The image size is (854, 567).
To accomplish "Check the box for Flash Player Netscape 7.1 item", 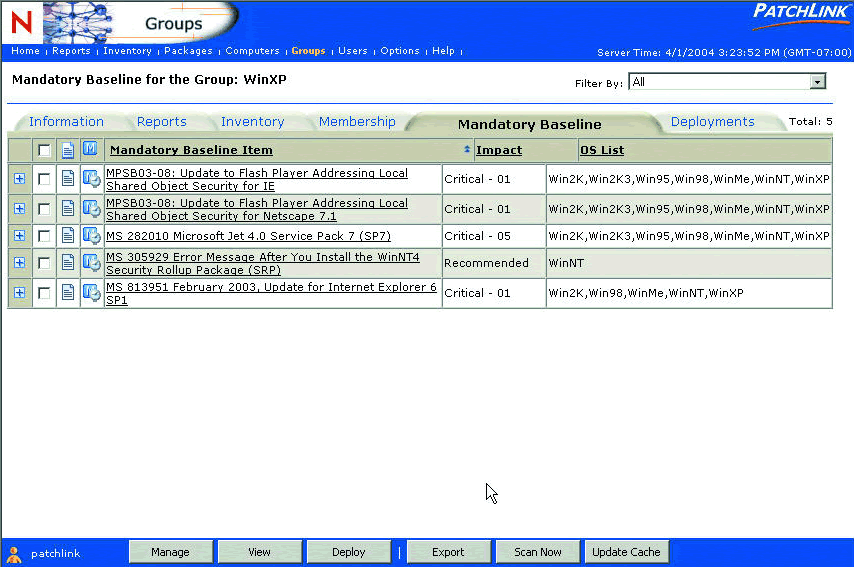I will click(44, 209).
